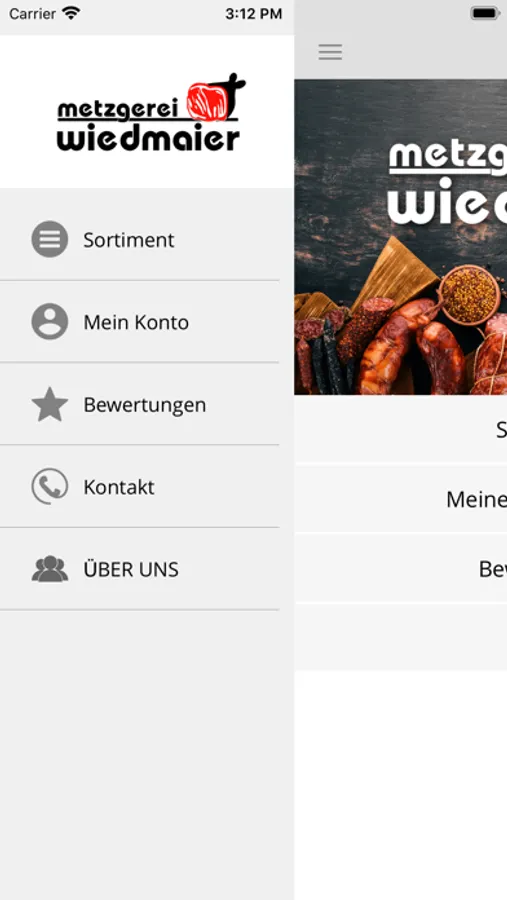The image size is (507, 900).
Task: Open the ÜBER UNS menu item
Action: point(140,569)
